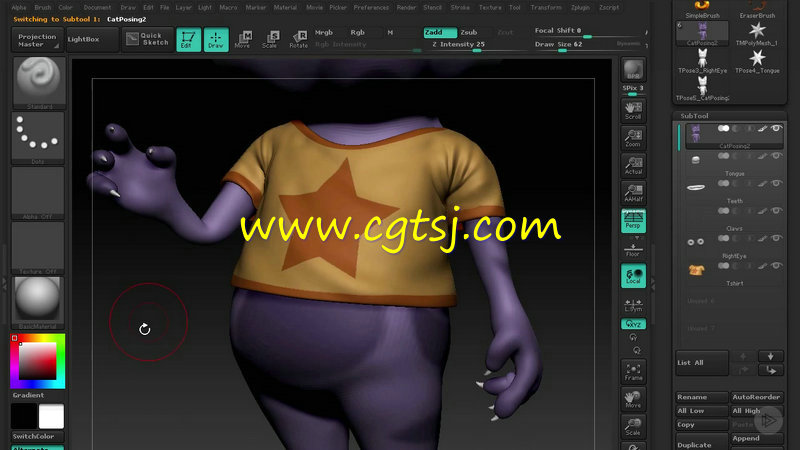Toggle RightEye subtool eye icon
Image resolution: width=800 pixels, height=450 pixels.
(x=776, y=238)
